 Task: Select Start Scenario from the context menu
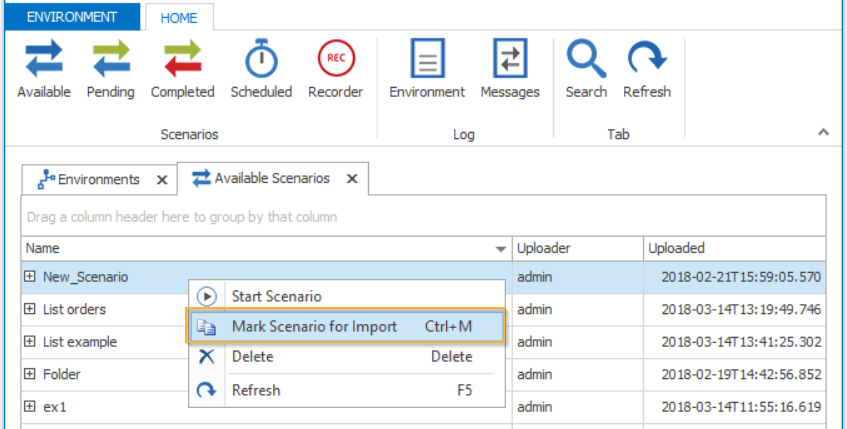pyautogui.click(x=276, y=297)
